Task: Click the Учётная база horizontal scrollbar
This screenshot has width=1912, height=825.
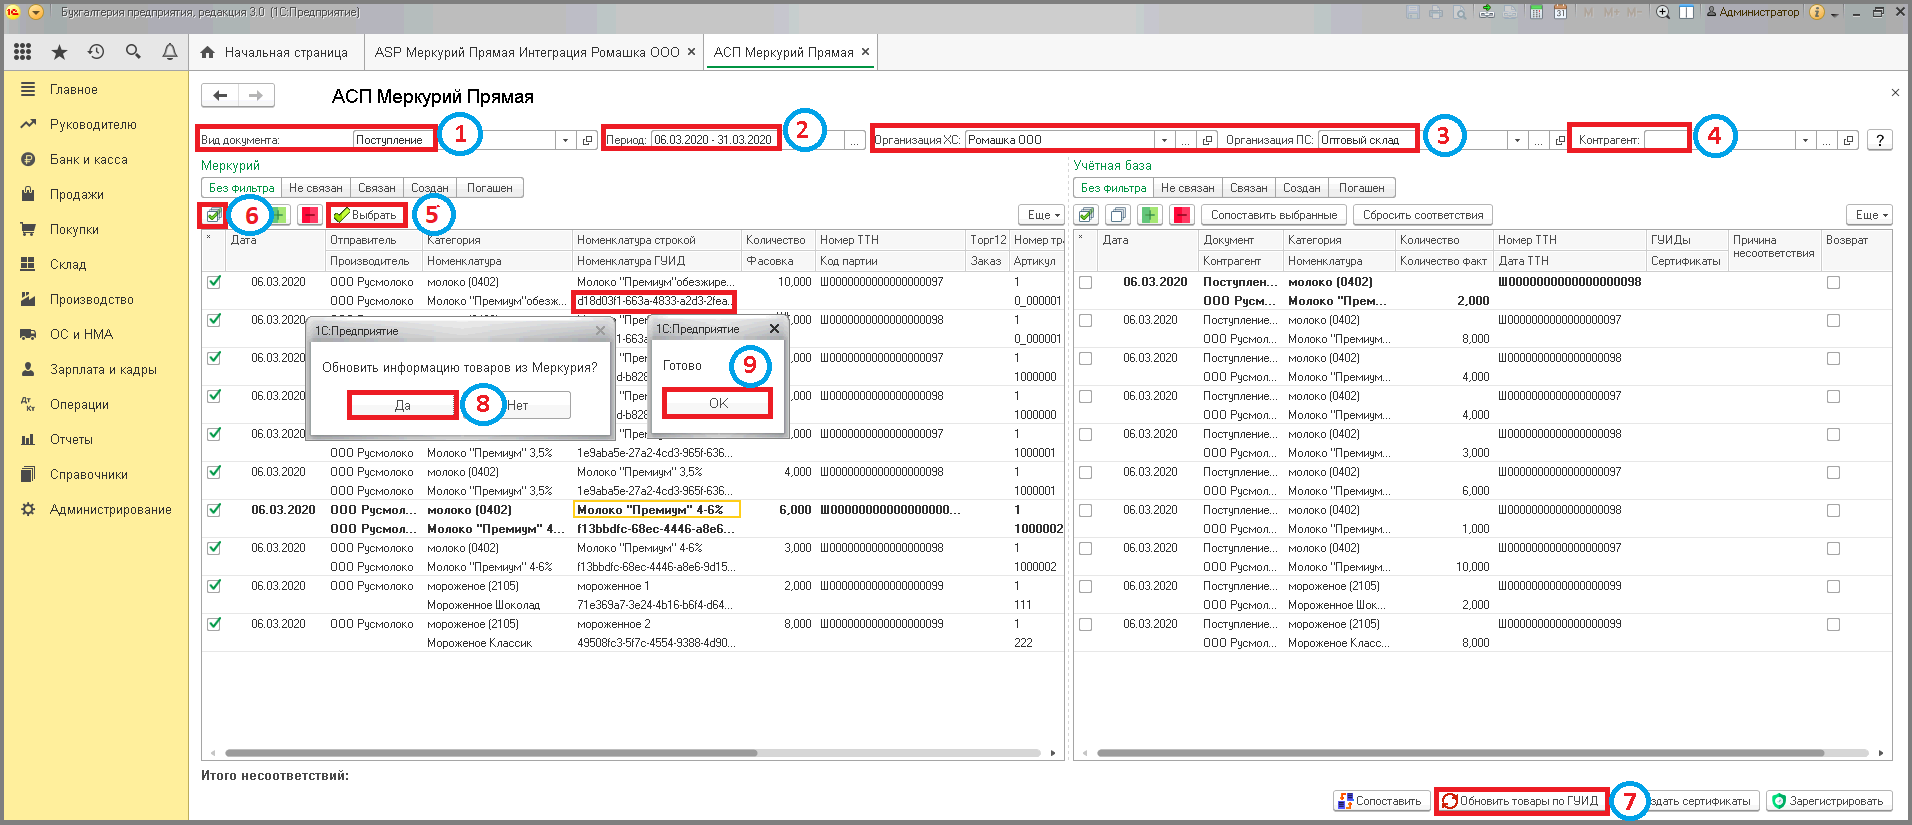Action: pyautogui.click(x=1460, y=753)
